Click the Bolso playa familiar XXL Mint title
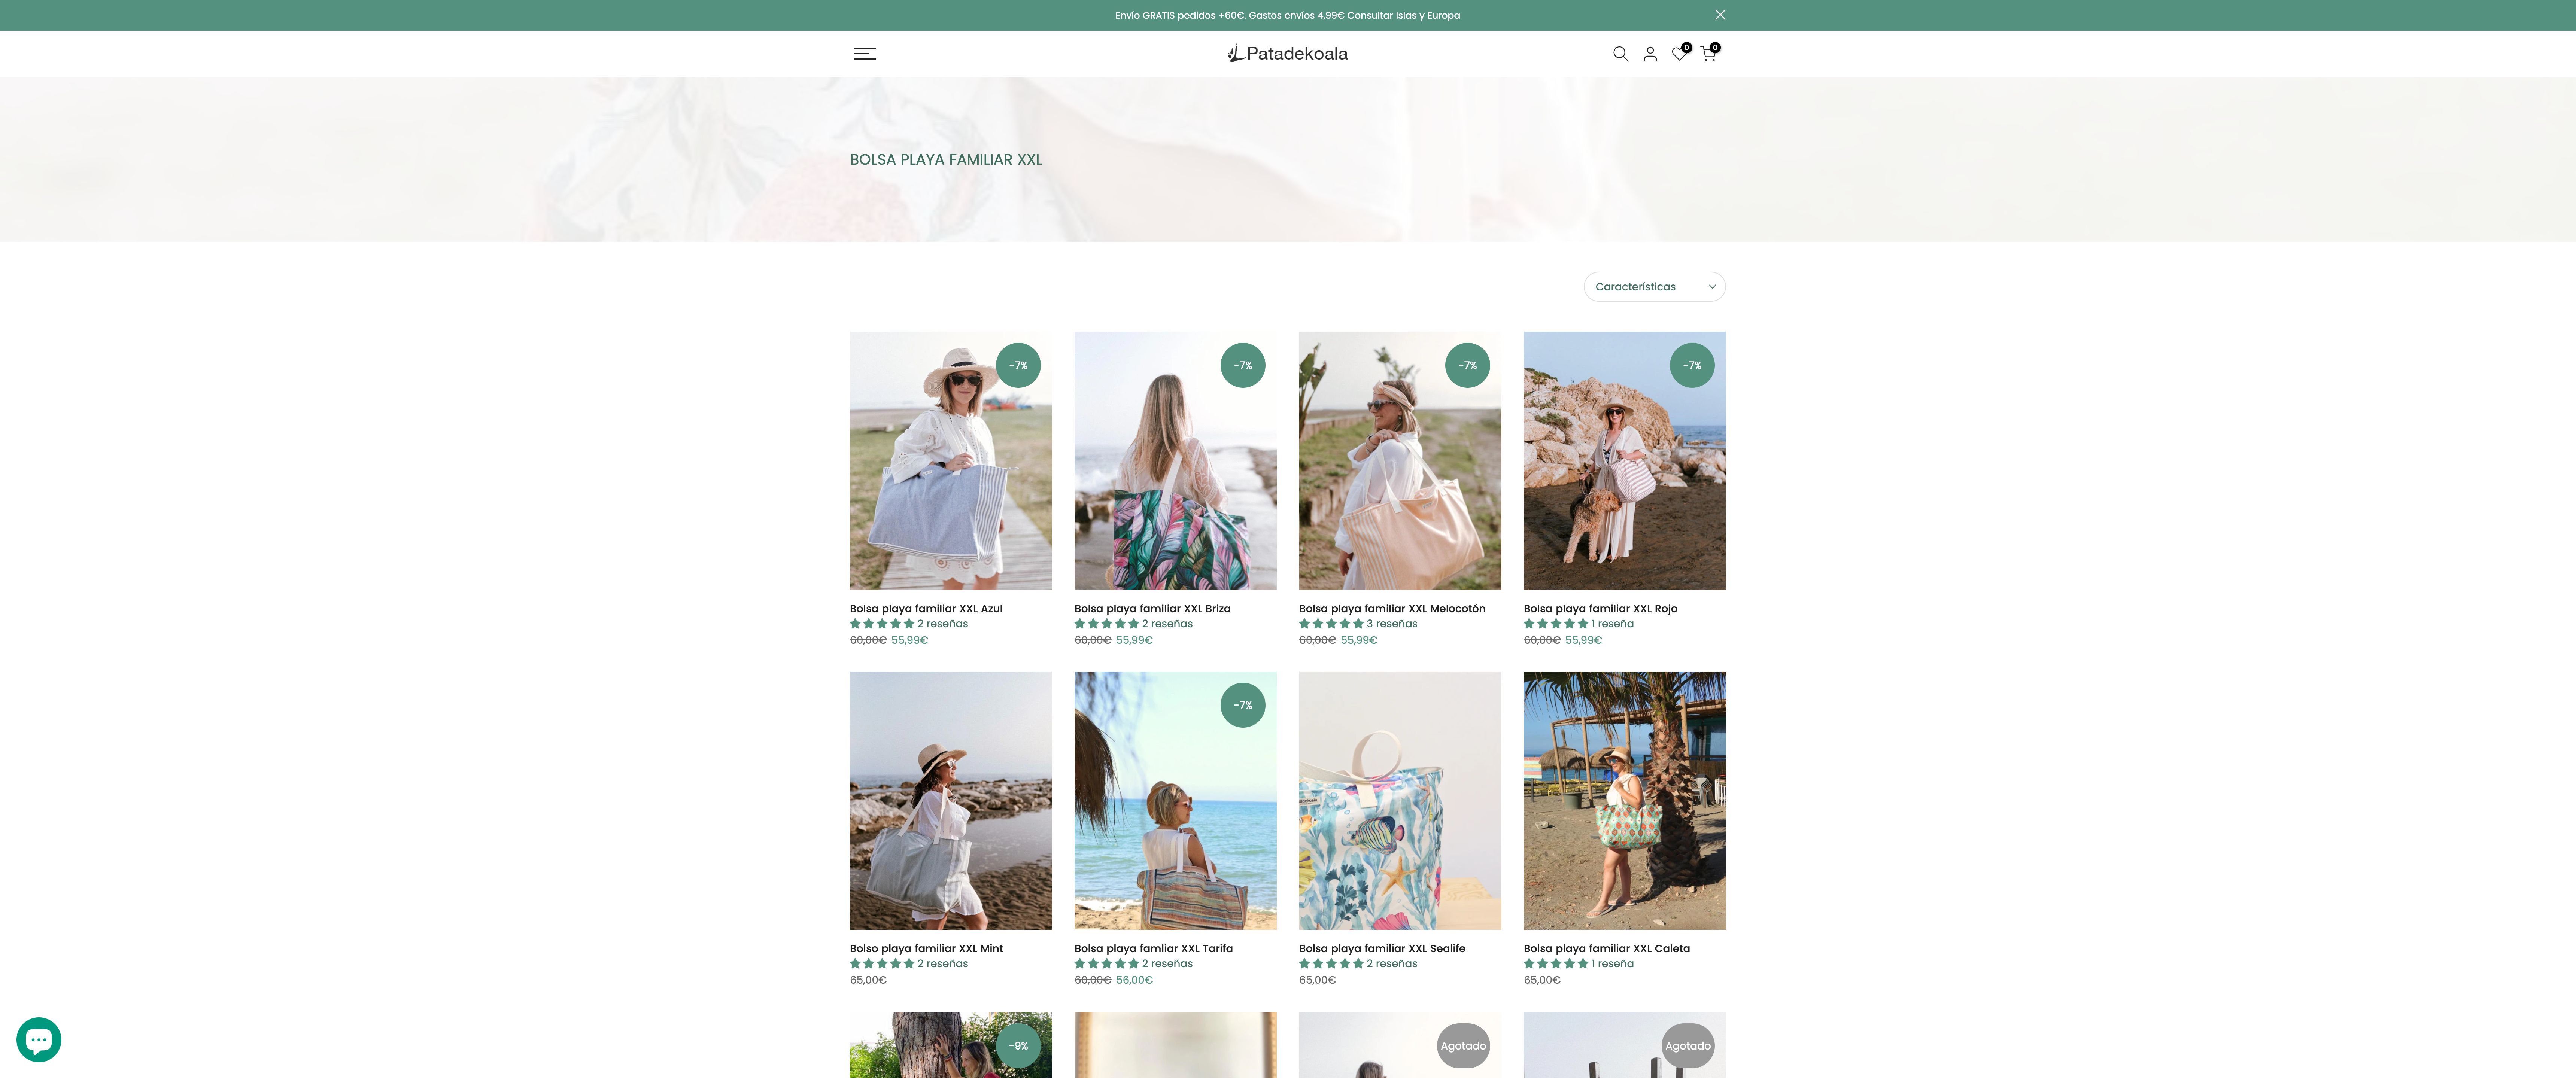2576x1078 pixels. pyautogui.click(x=926, y=949)
